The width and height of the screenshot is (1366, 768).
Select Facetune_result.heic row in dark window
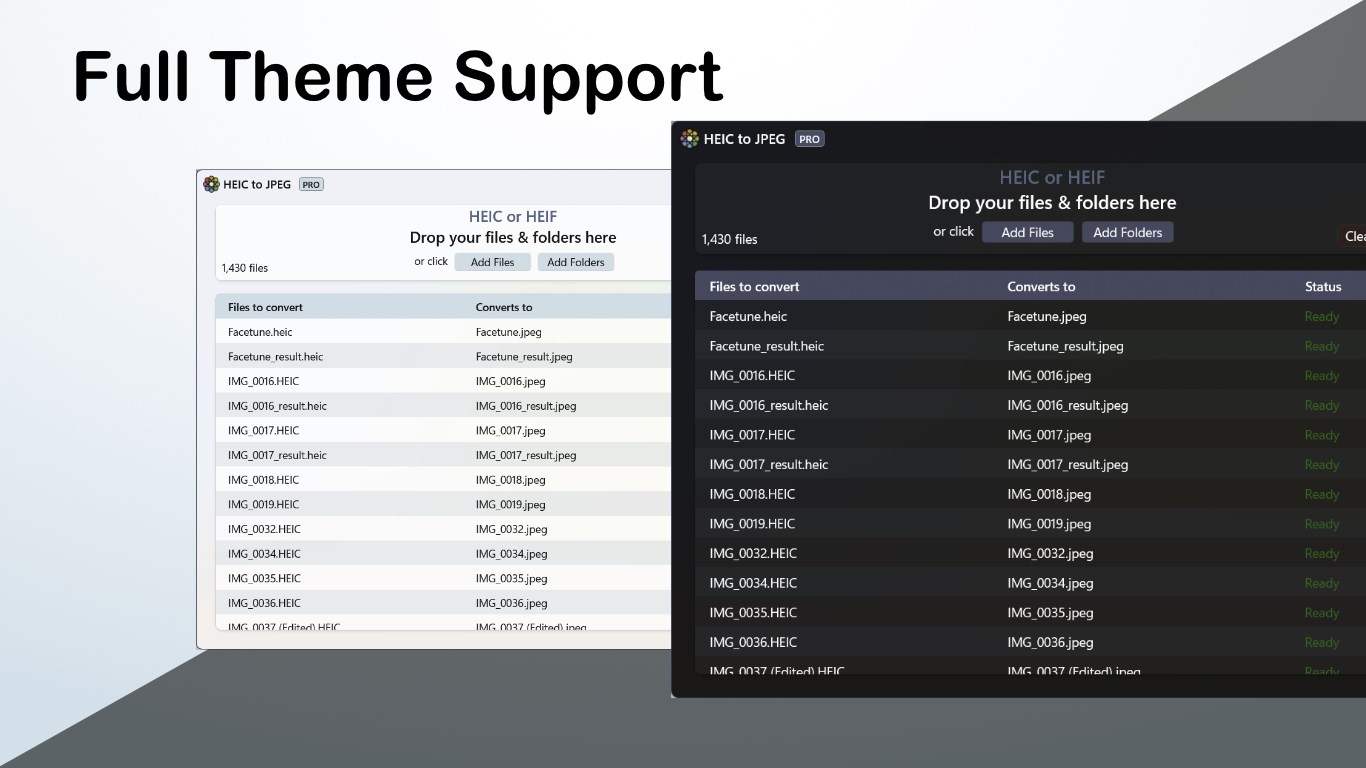point(1030,346)
